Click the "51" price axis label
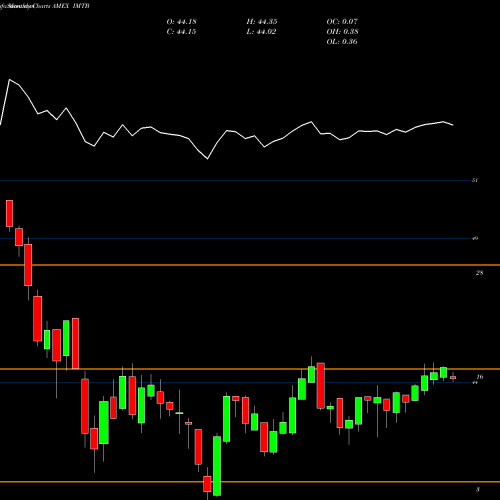Image resolution: width=500 pixels, height=500 pixels. pos(475,180)
